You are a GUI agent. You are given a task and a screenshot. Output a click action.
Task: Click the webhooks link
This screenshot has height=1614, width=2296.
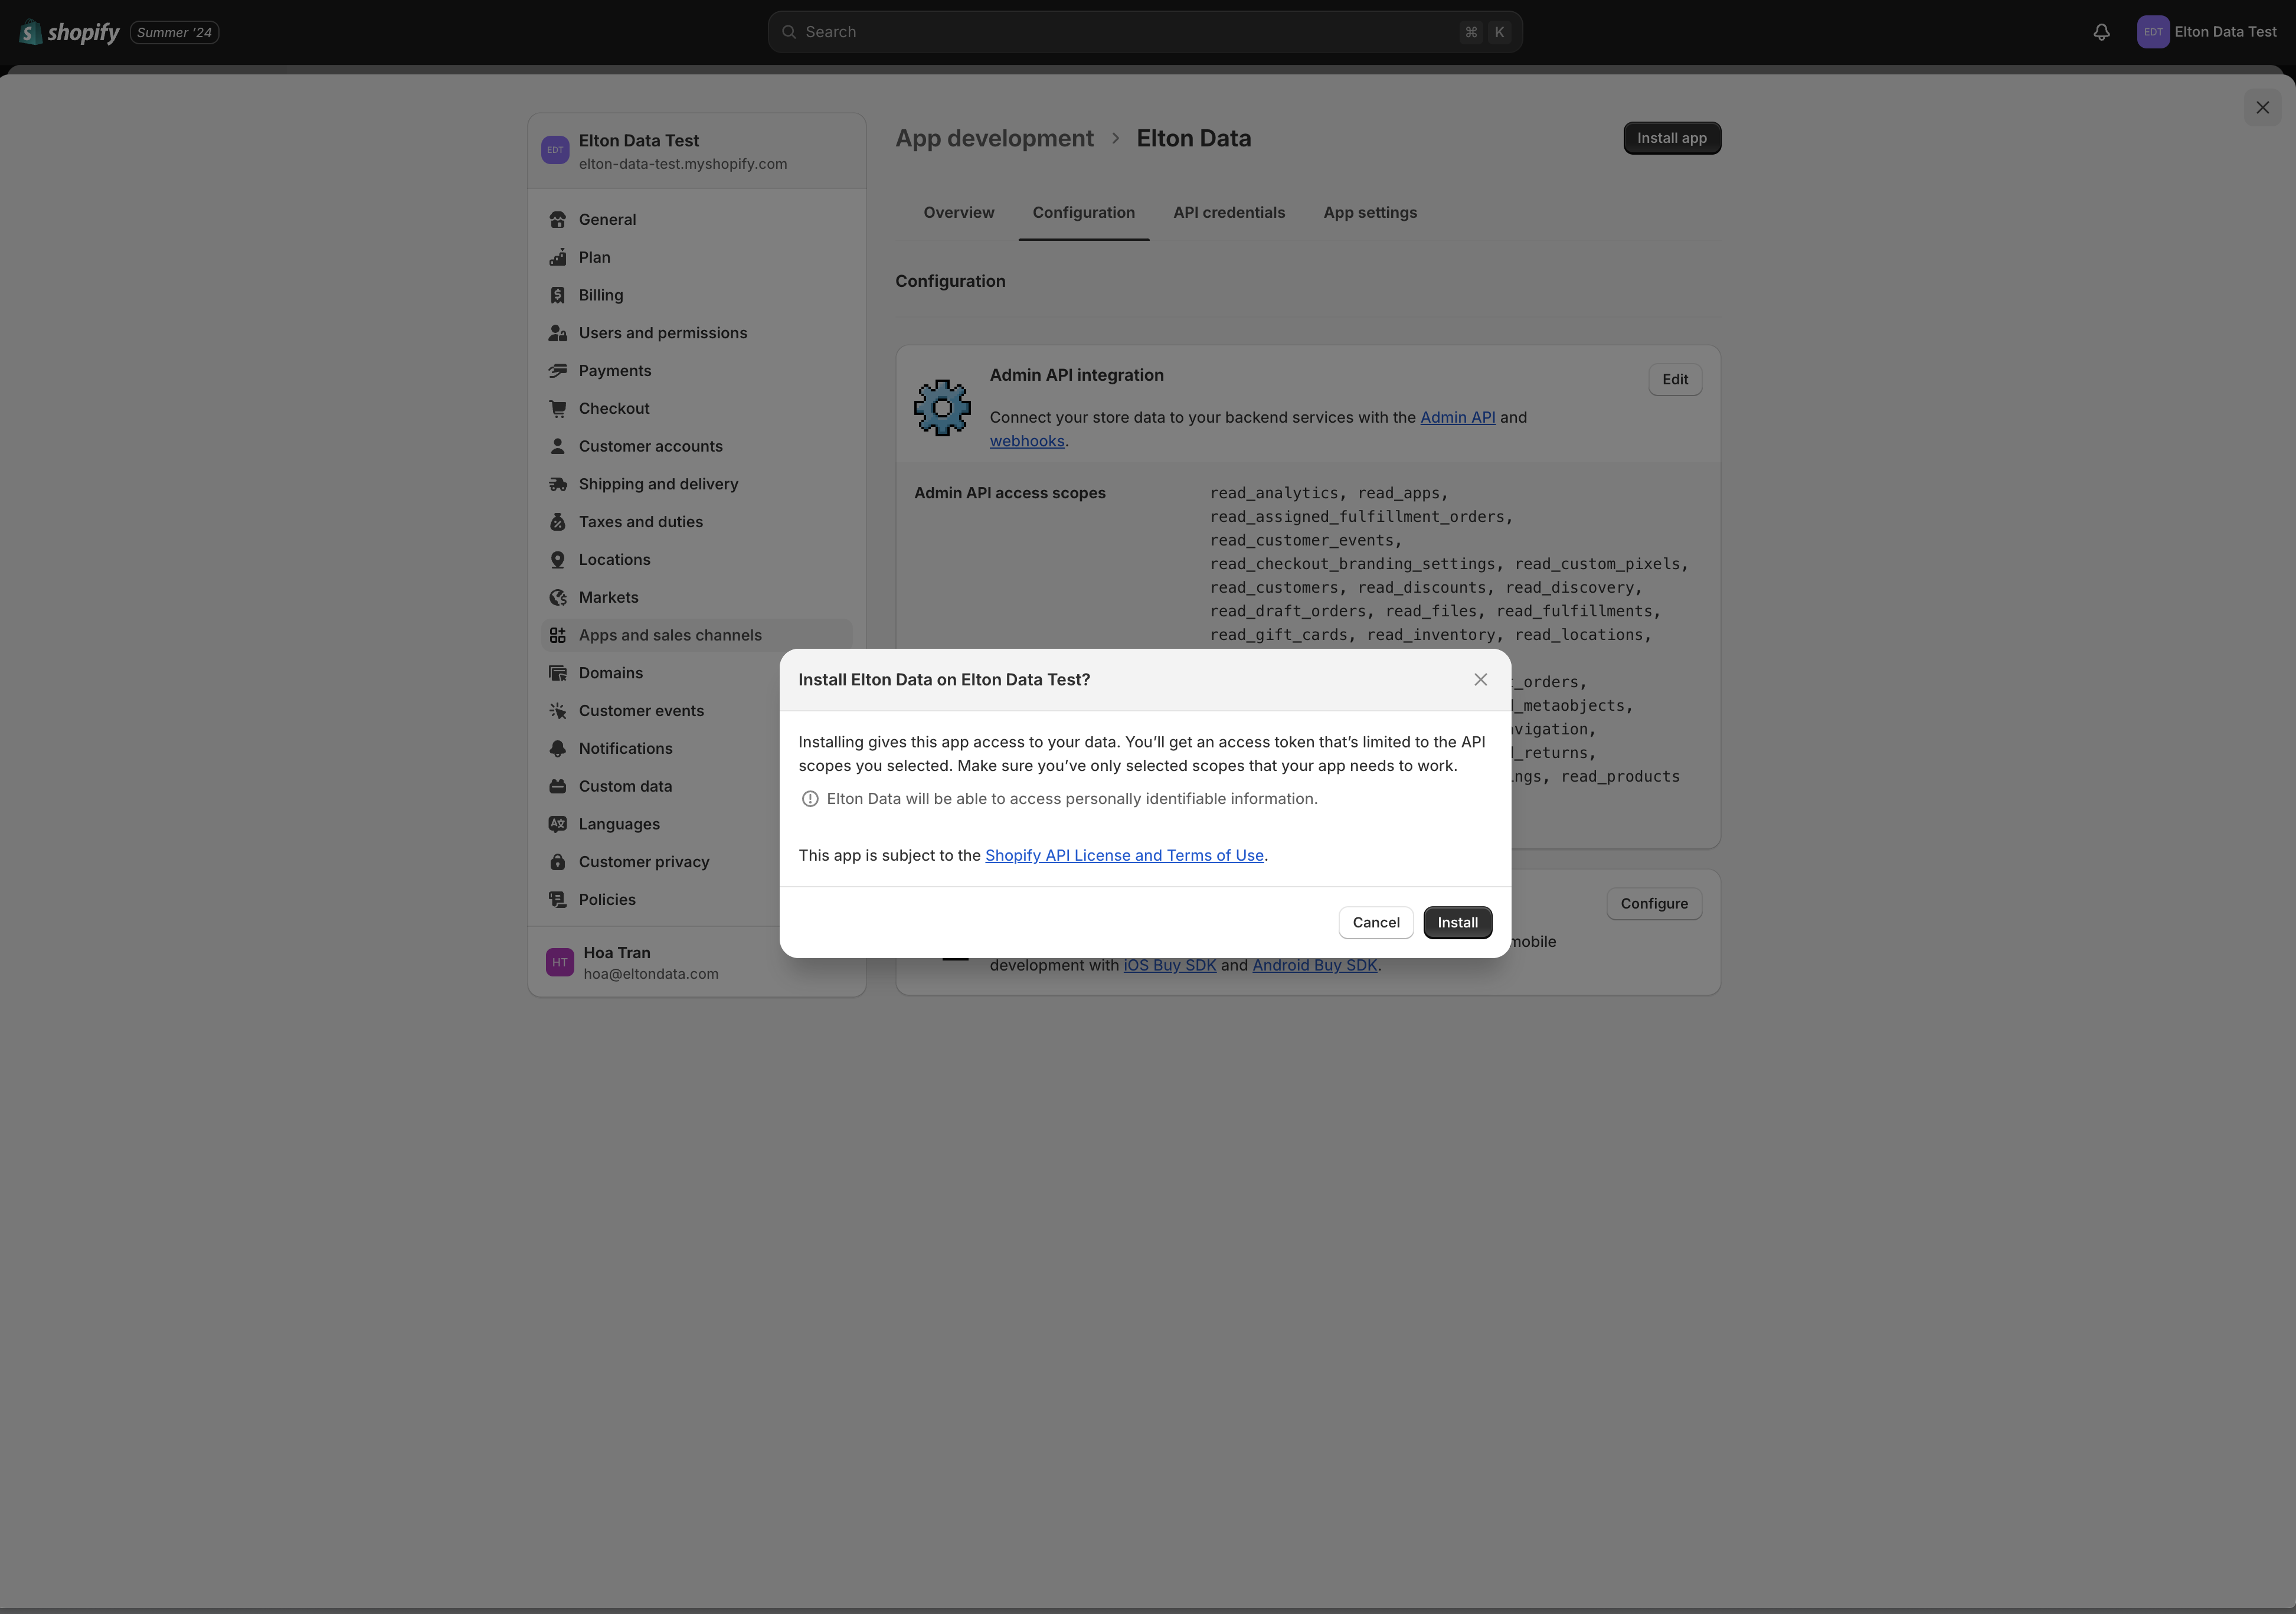1026,441
